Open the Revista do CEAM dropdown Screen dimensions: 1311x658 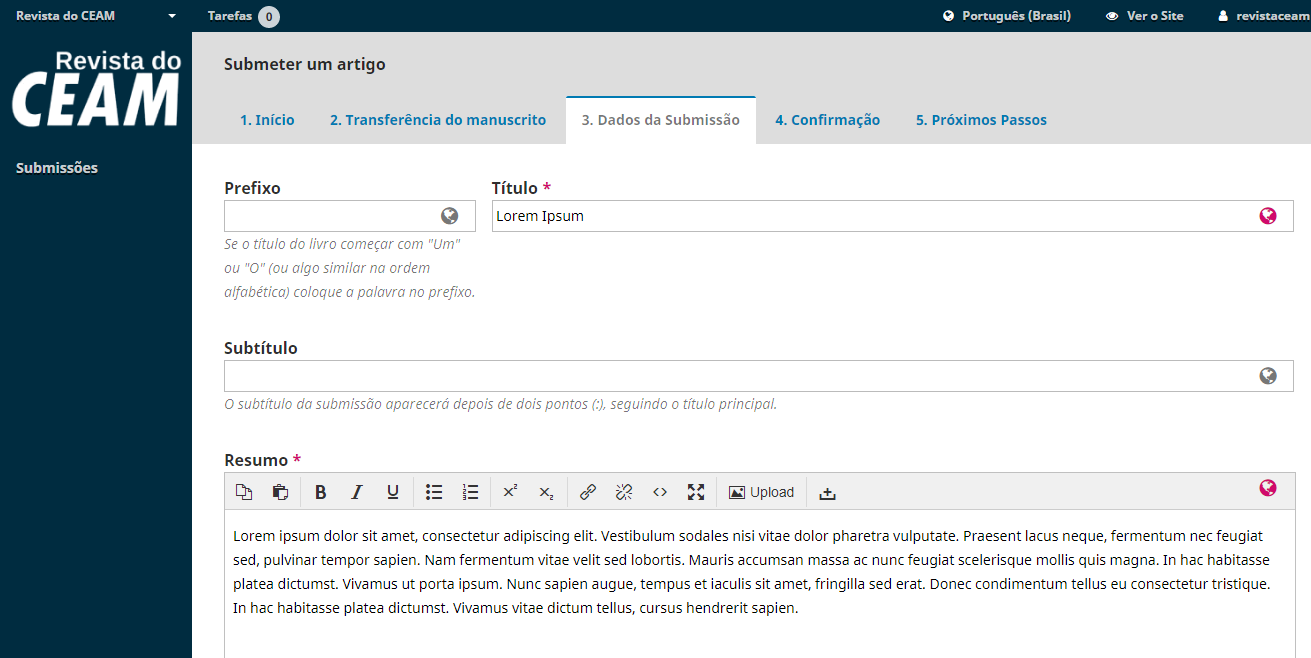pos(96,16)
